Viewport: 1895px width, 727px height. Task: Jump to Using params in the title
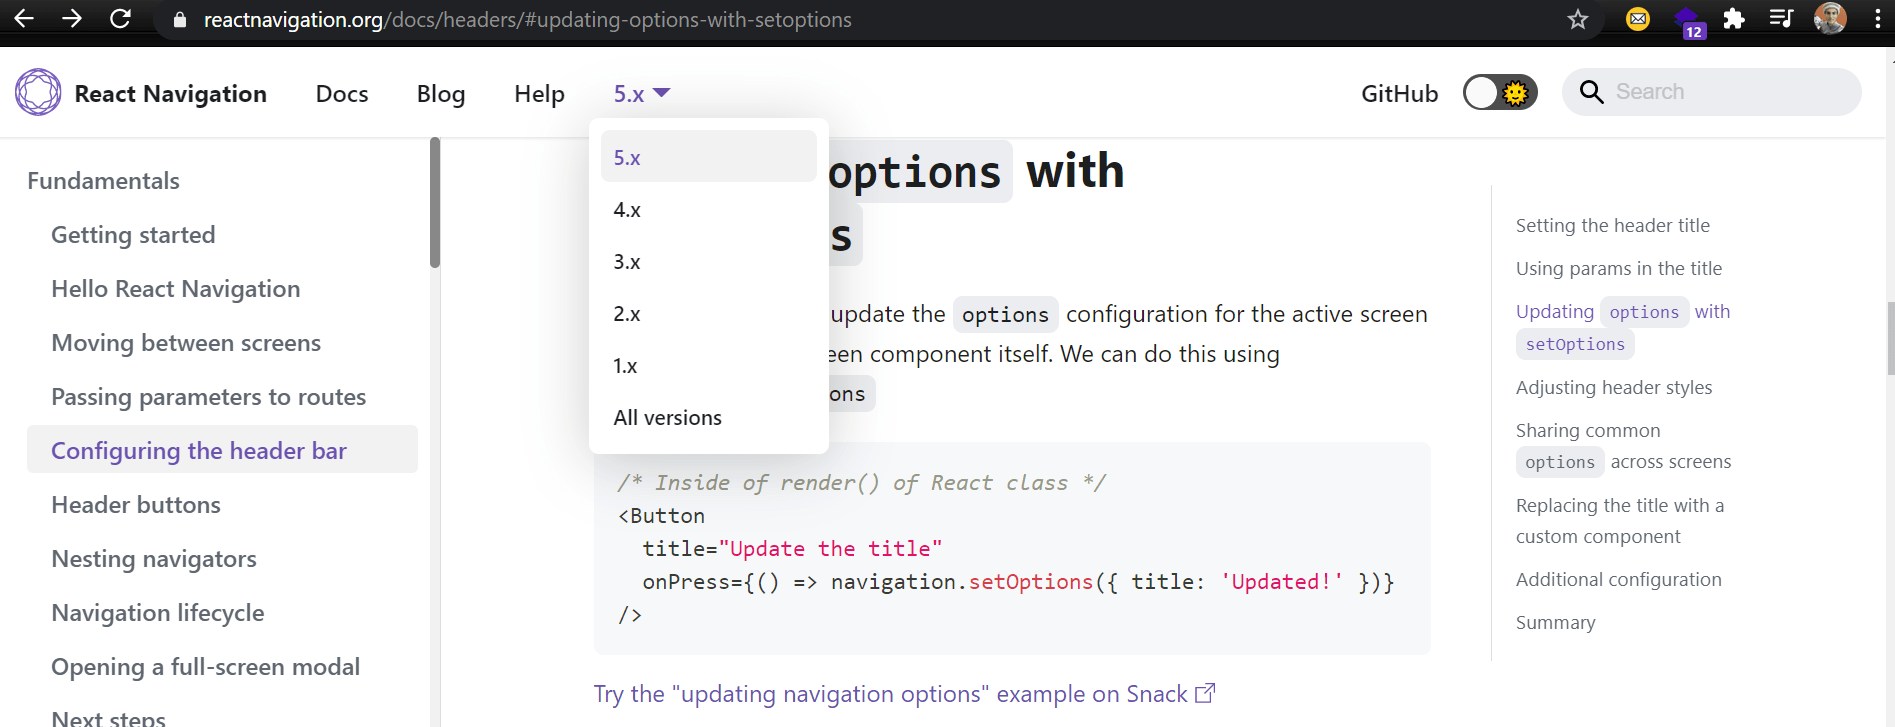tap(1618, 268)
